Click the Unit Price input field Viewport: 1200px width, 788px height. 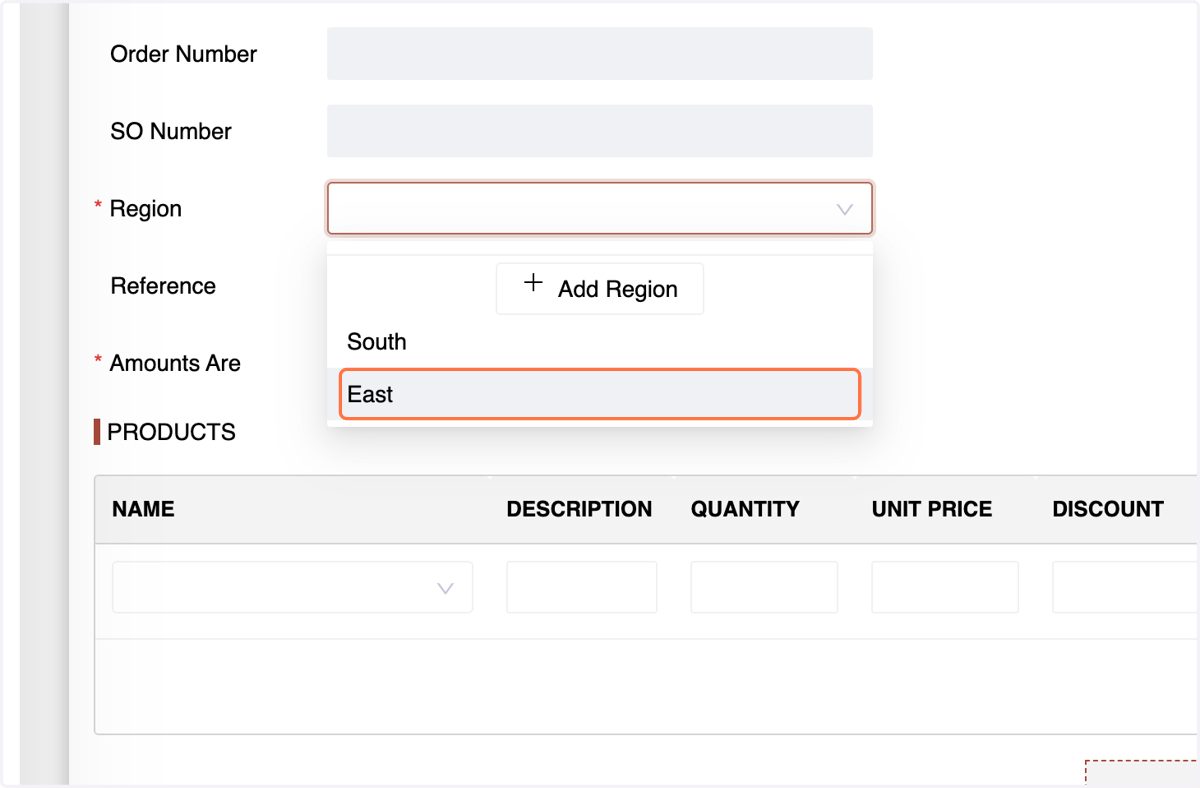coord(945,587)
